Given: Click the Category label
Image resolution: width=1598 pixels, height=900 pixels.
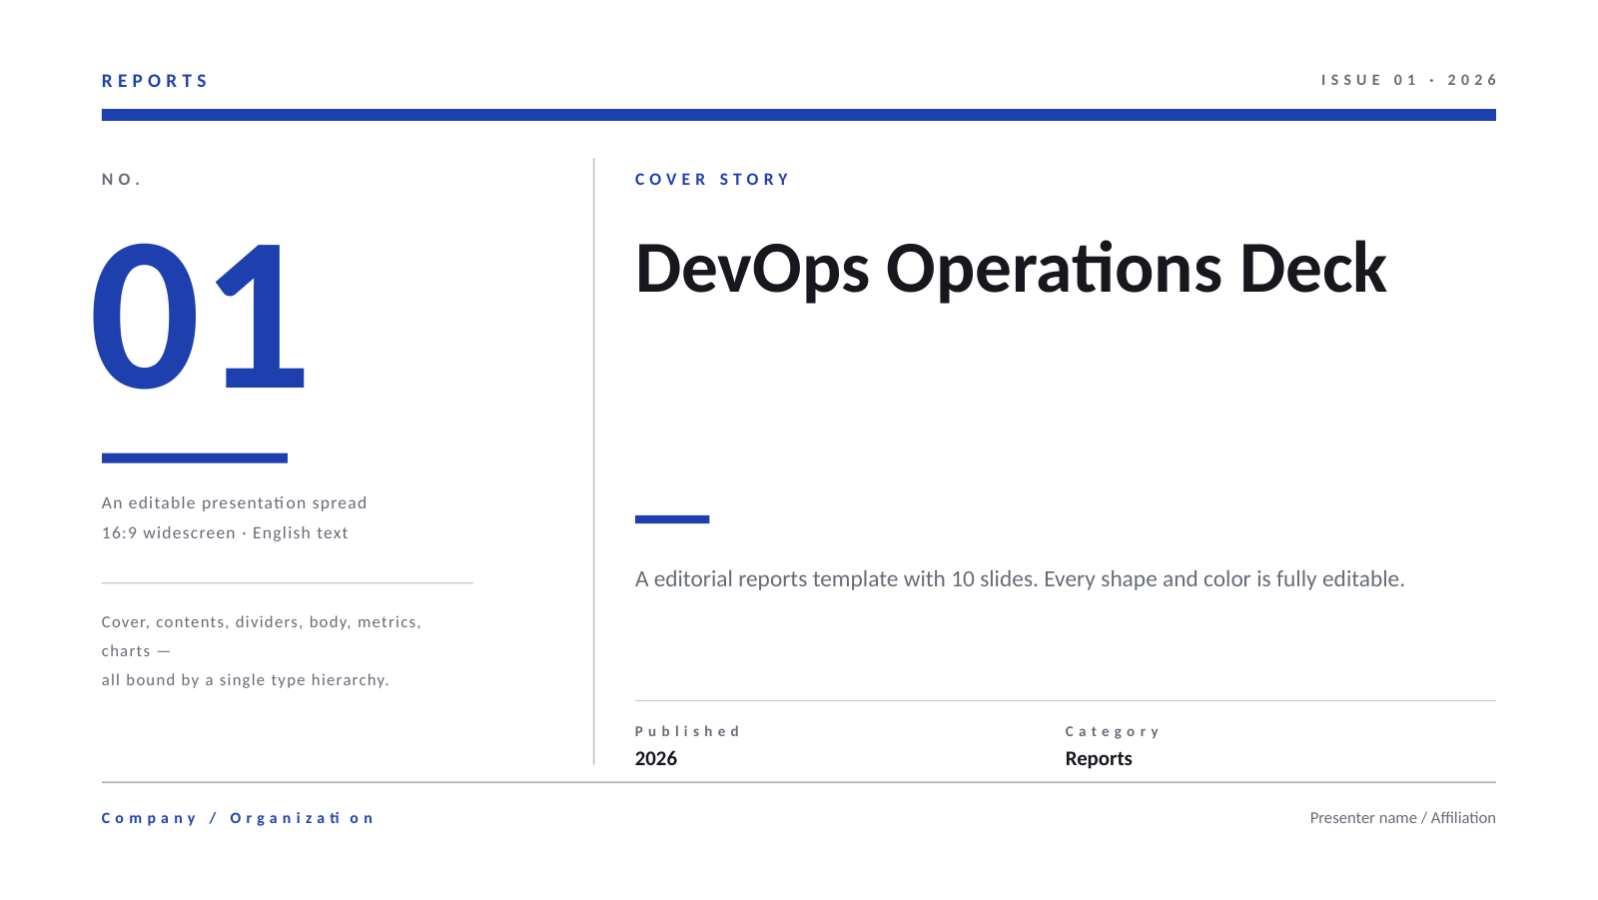Looking at the screenshot, I should point(1112,732).
